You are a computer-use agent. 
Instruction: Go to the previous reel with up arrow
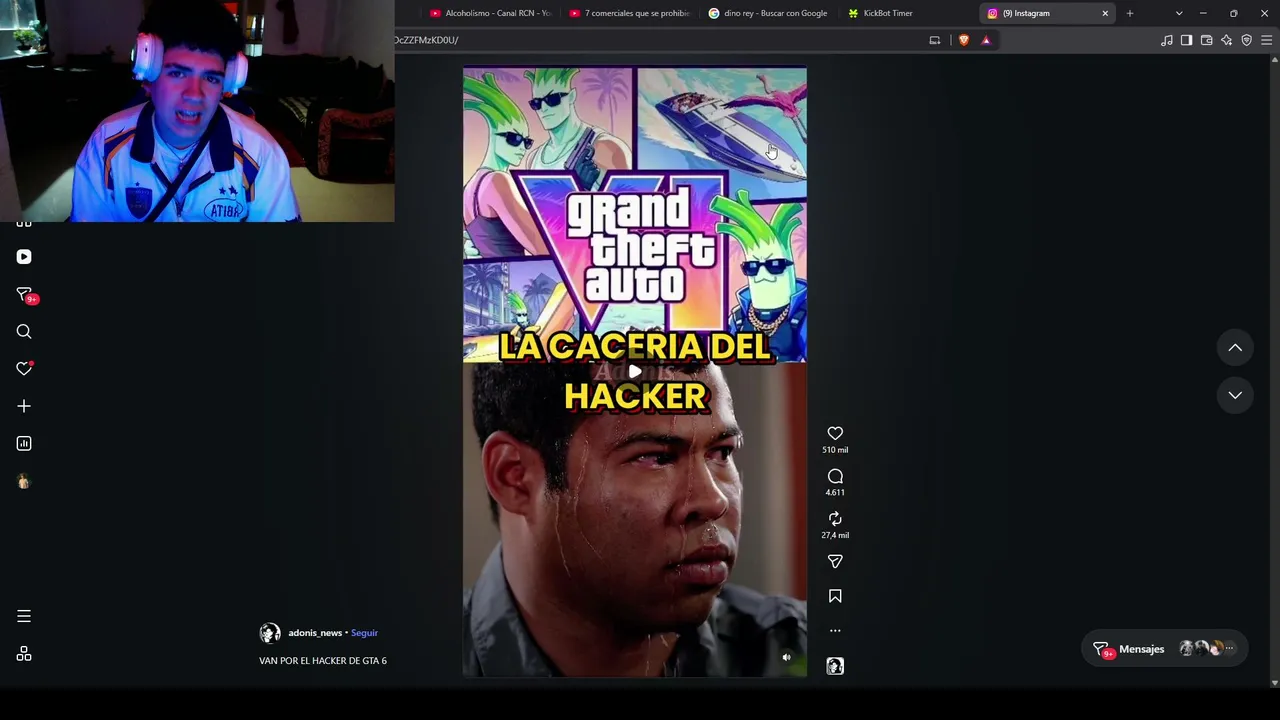[1235, 348]
